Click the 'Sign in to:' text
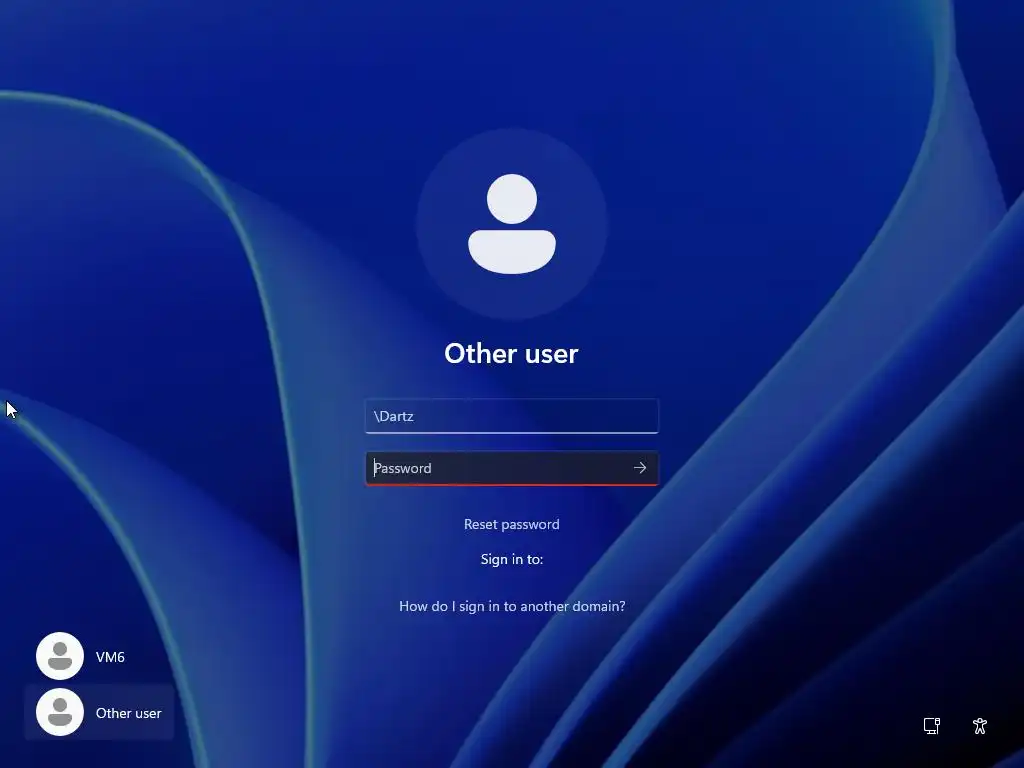The image size is (1024, 768). [x=512, y=559]
